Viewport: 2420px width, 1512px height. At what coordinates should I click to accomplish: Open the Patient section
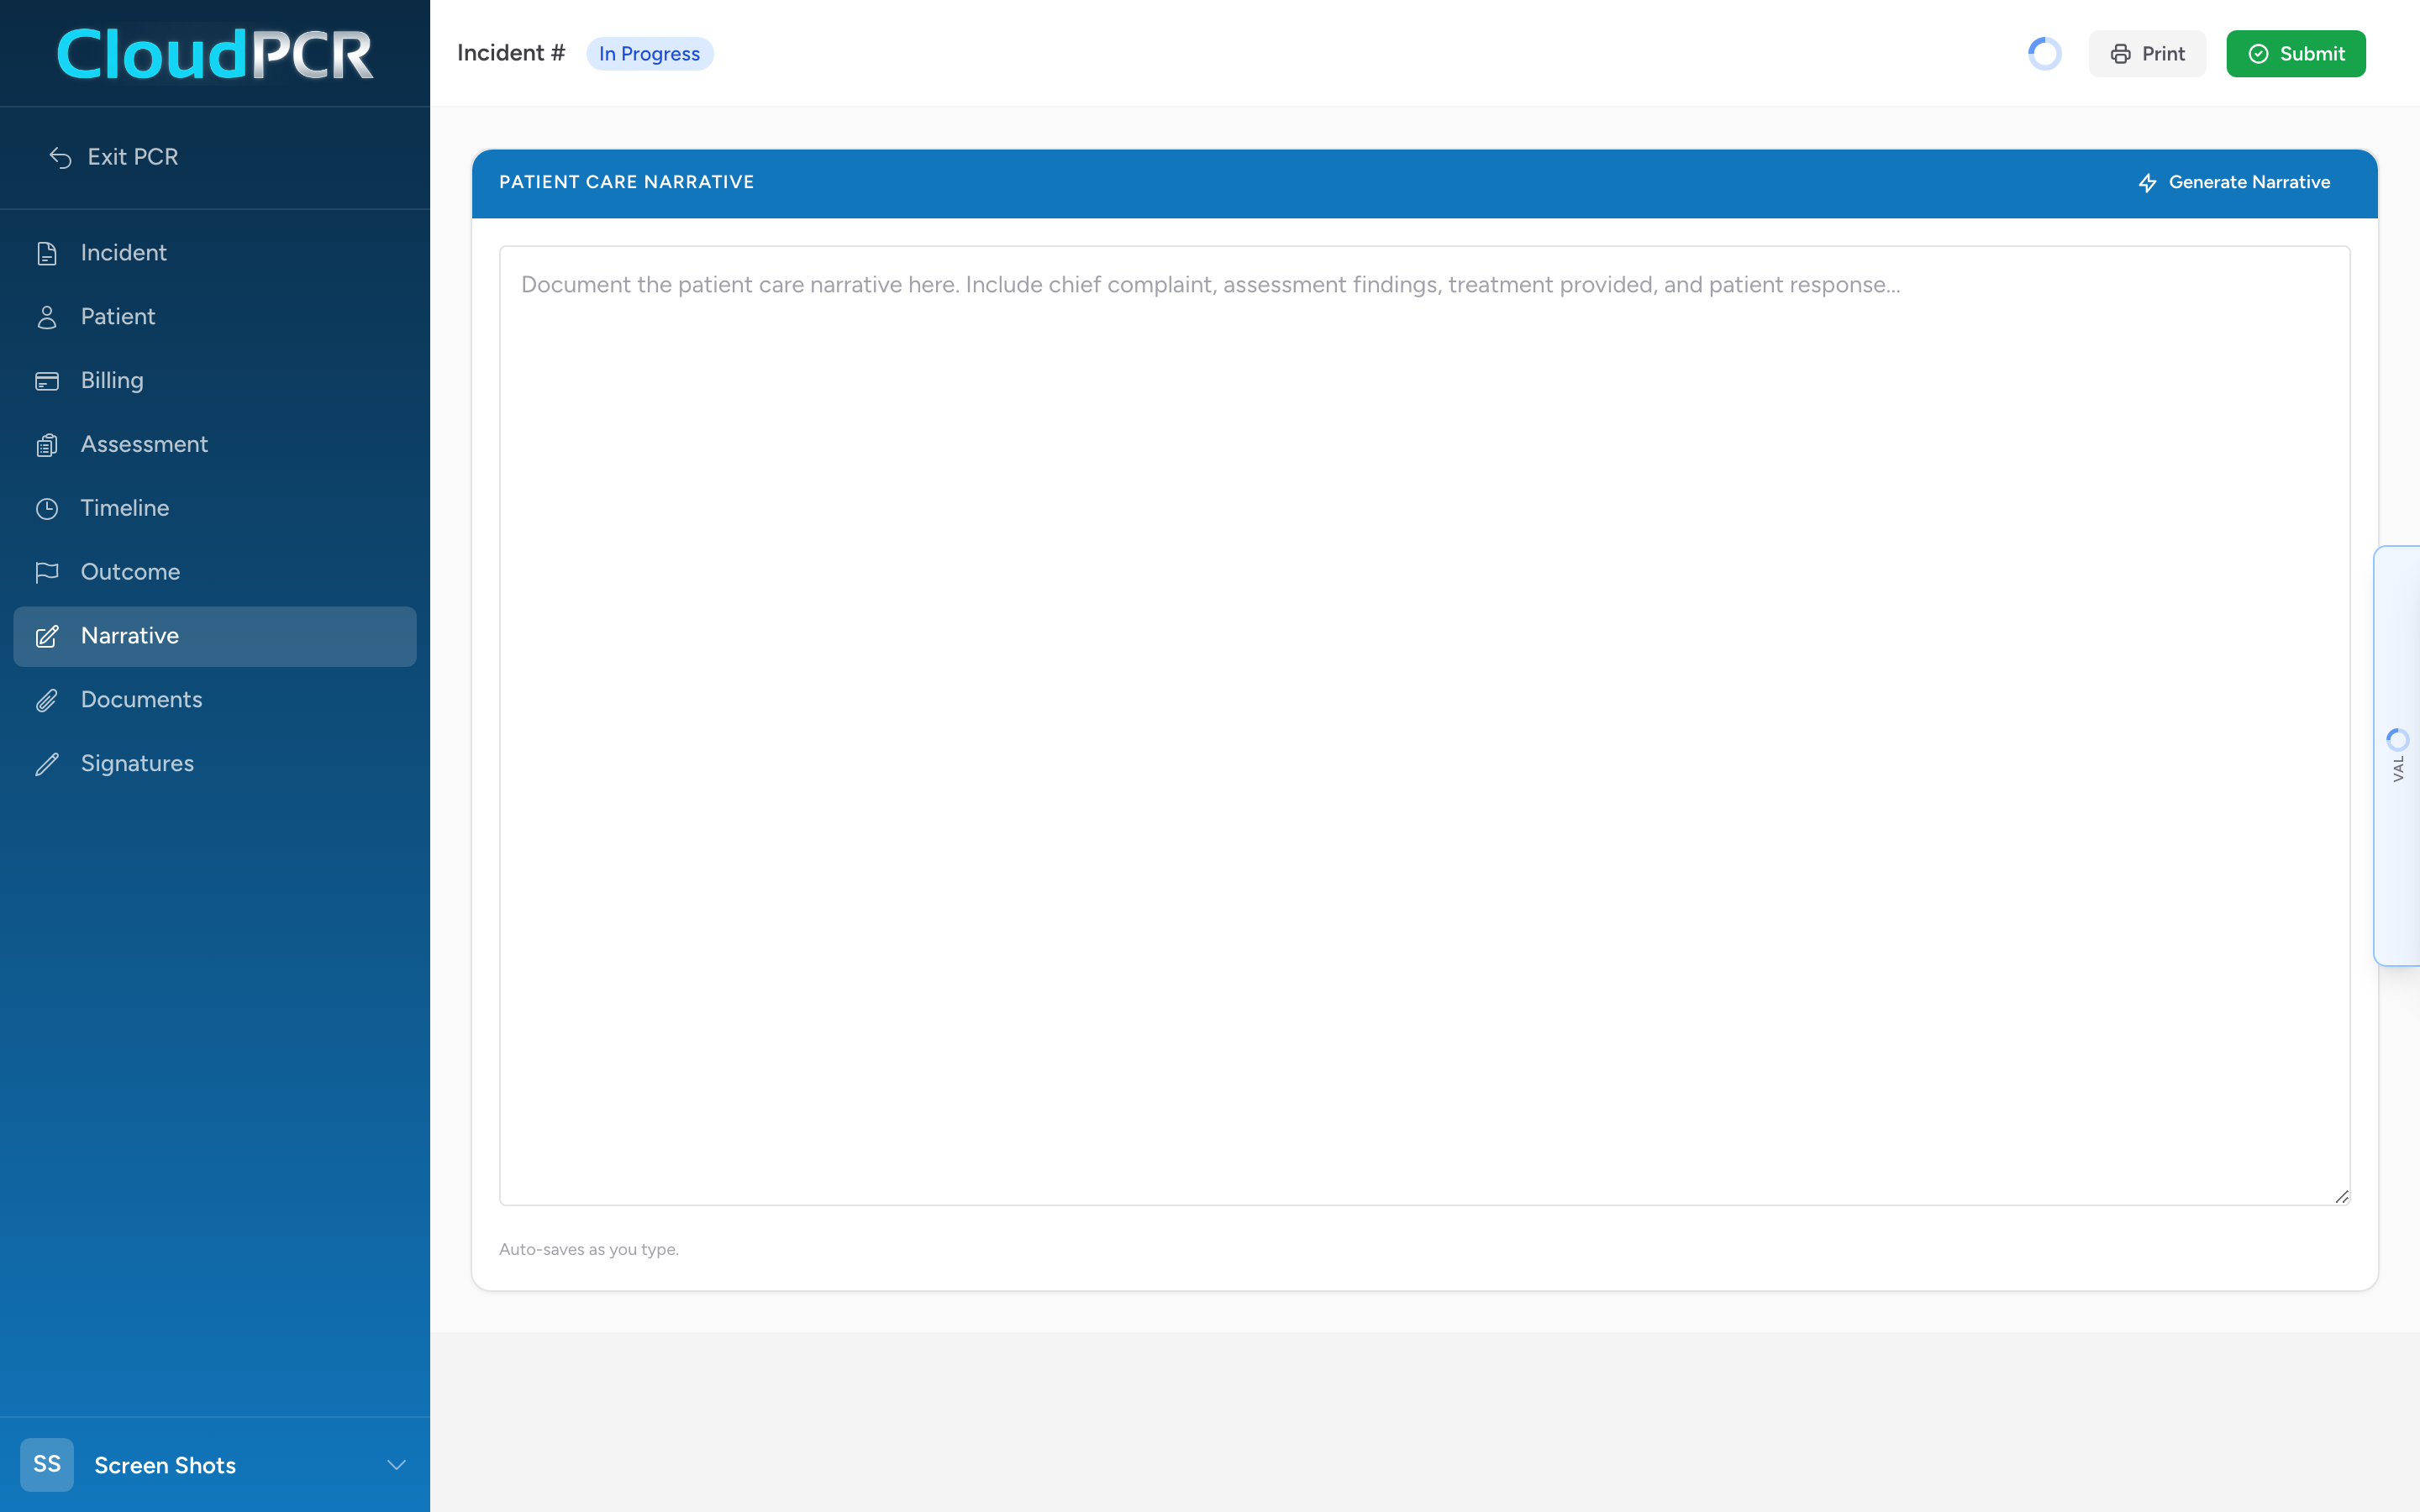click(215, 317)
